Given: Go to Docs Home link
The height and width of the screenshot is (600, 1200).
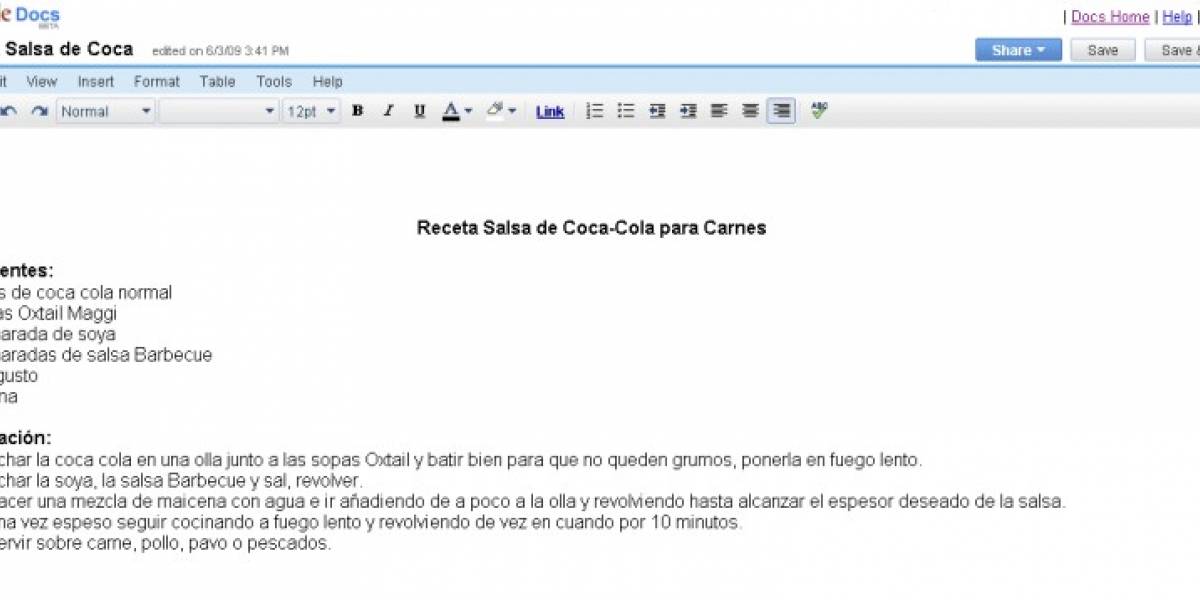Looking at the screenshot, I should (1110, 17).
